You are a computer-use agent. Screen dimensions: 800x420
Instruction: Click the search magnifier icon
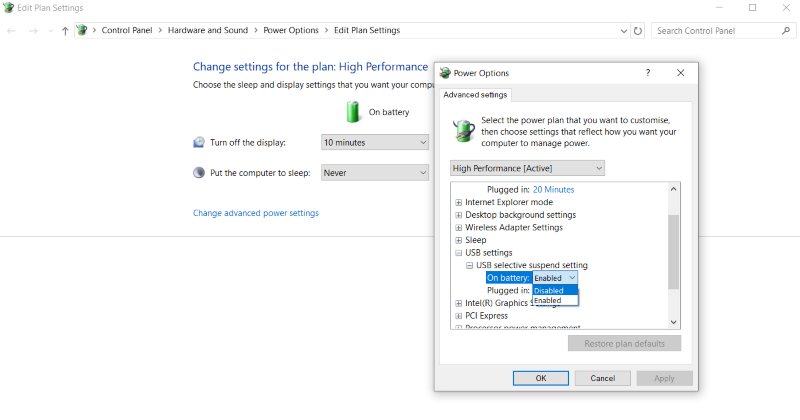click(x=786, y=31)
